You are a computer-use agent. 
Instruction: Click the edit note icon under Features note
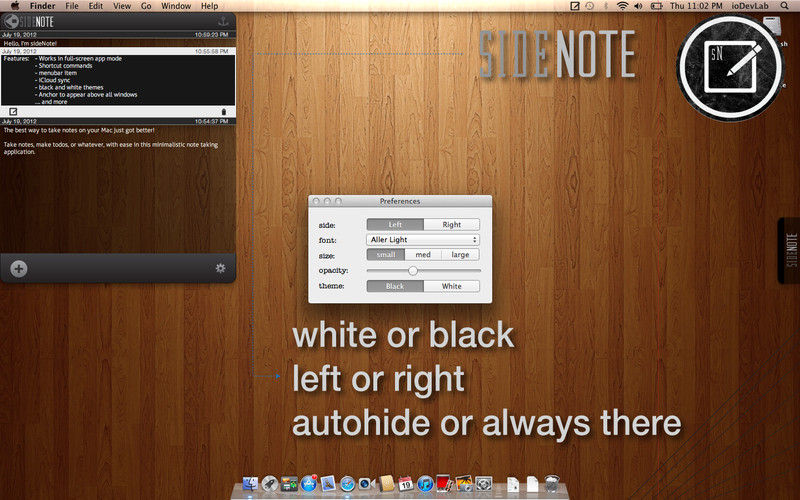(13, 111)
